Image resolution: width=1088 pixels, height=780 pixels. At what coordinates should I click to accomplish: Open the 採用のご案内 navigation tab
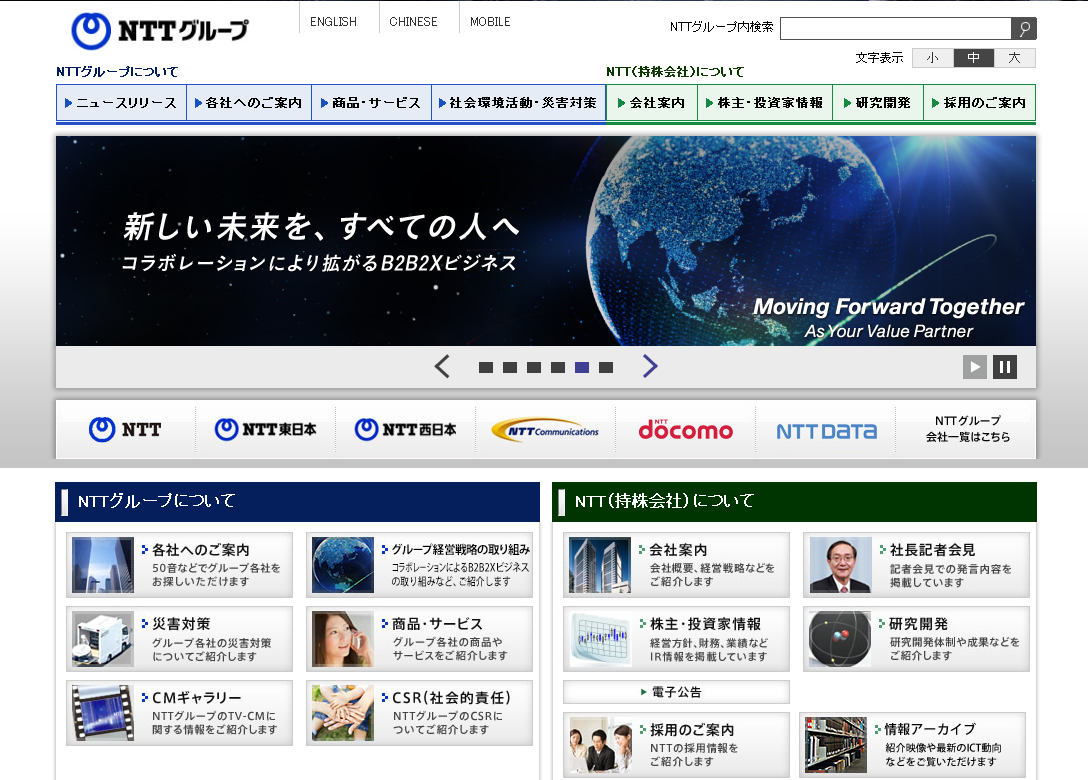click(x=979, y=103)
